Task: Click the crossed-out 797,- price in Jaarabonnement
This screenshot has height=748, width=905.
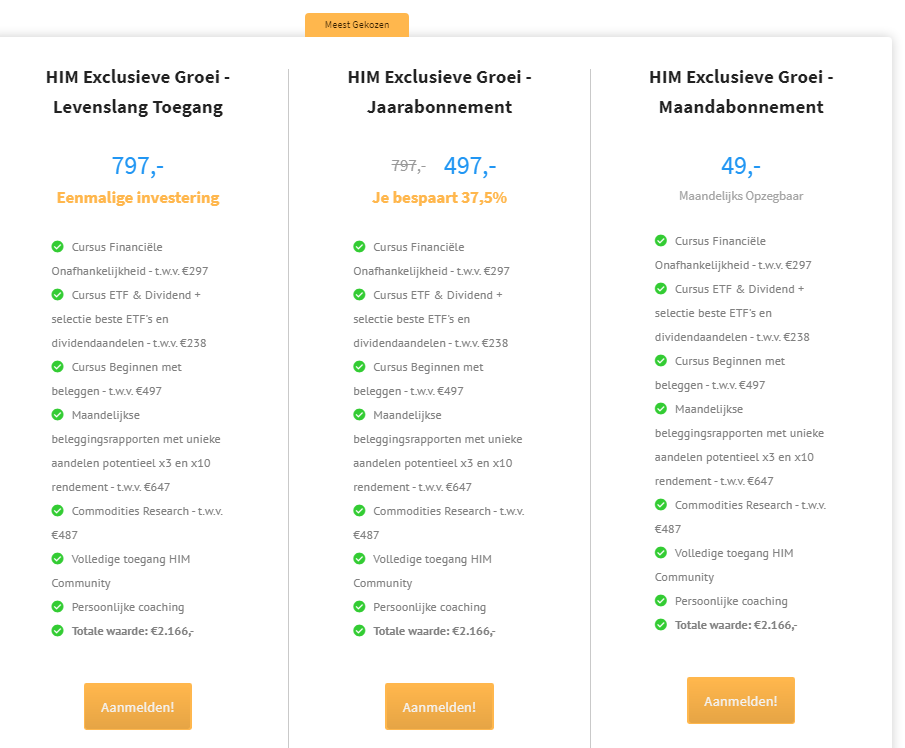Action: (x=408, y=166)
